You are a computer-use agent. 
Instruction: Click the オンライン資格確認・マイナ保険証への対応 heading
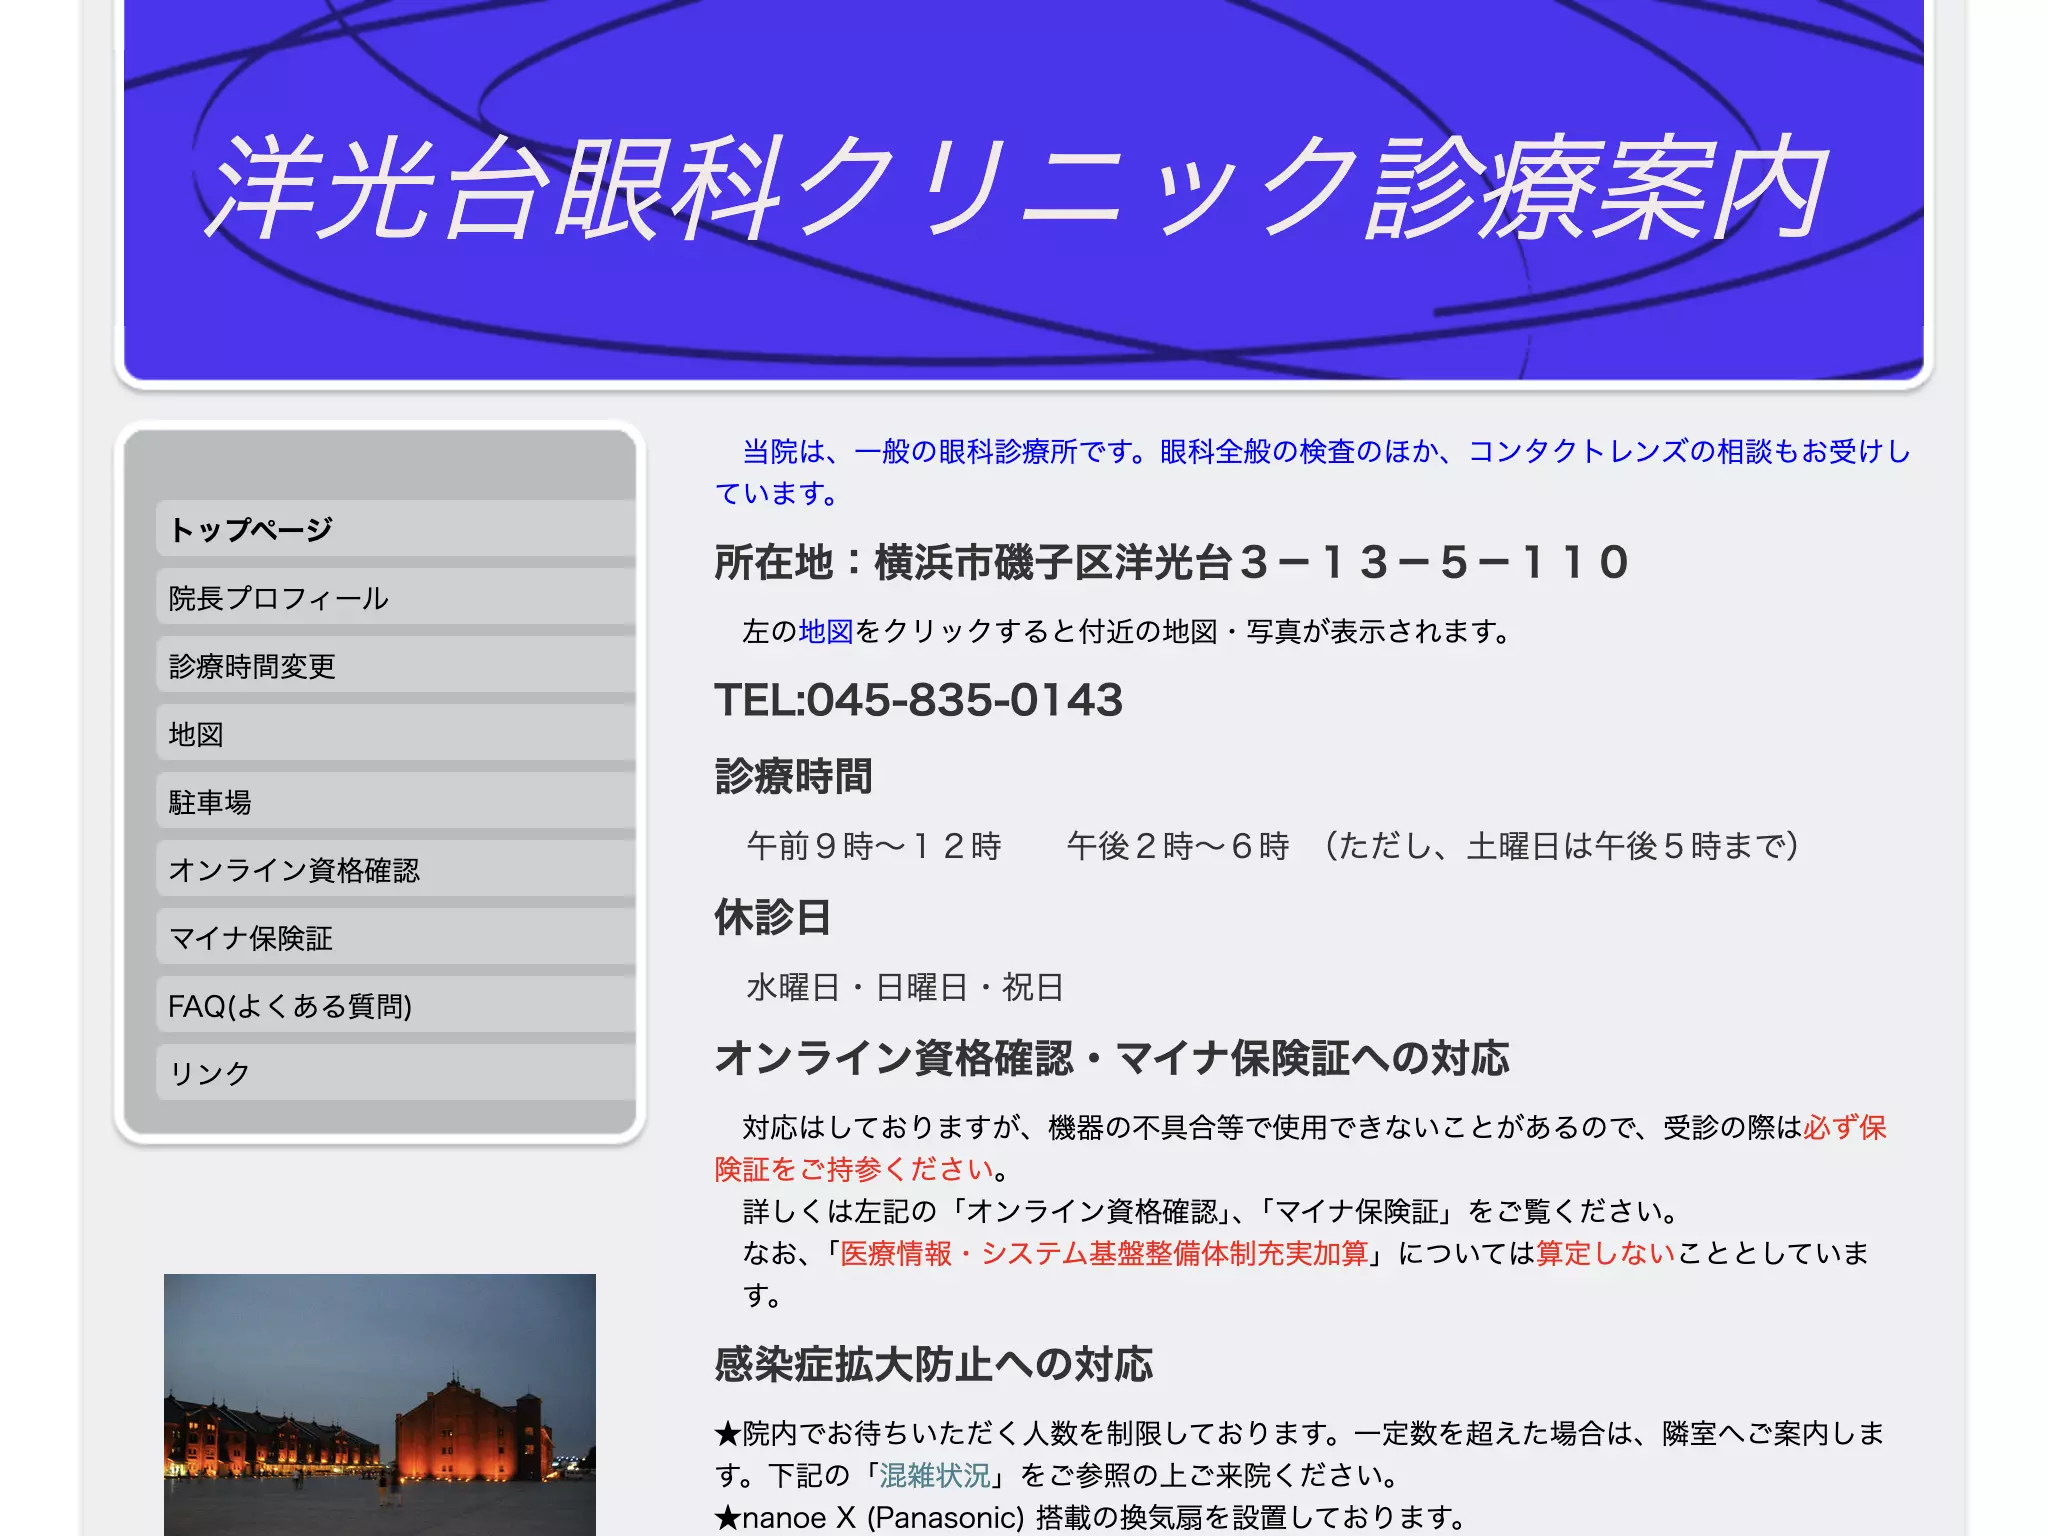tap(1112, 1058)
